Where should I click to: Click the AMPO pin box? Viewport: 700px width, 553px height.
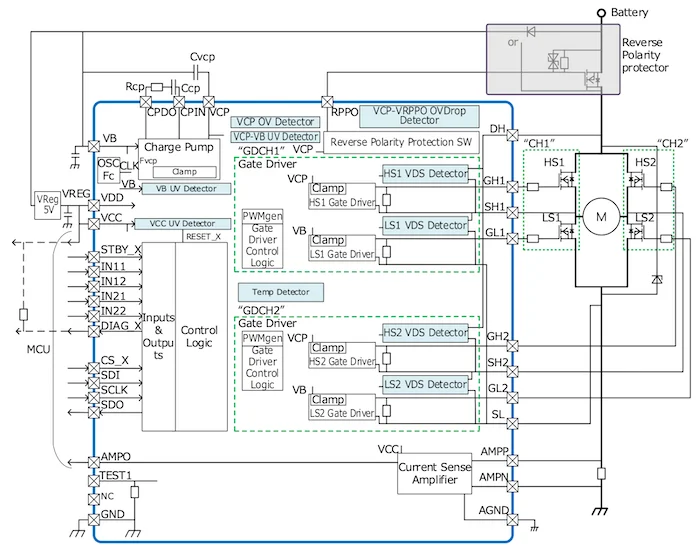tap(93, 456)
